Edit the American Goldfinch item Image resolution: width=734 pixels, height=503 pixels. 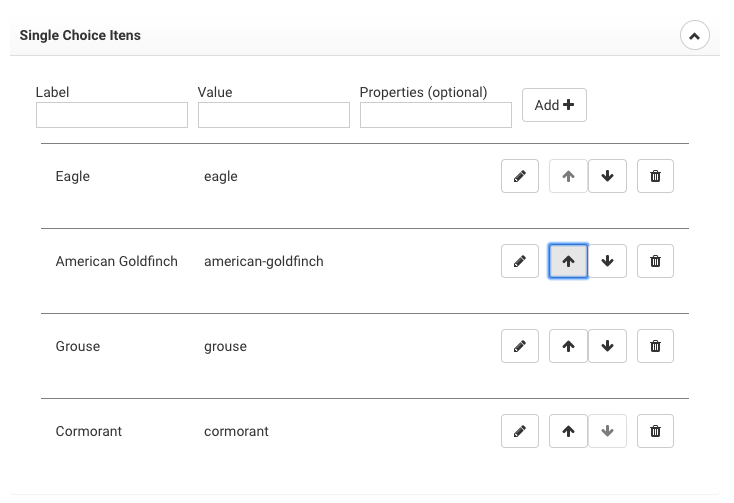(x=519, y=261)
